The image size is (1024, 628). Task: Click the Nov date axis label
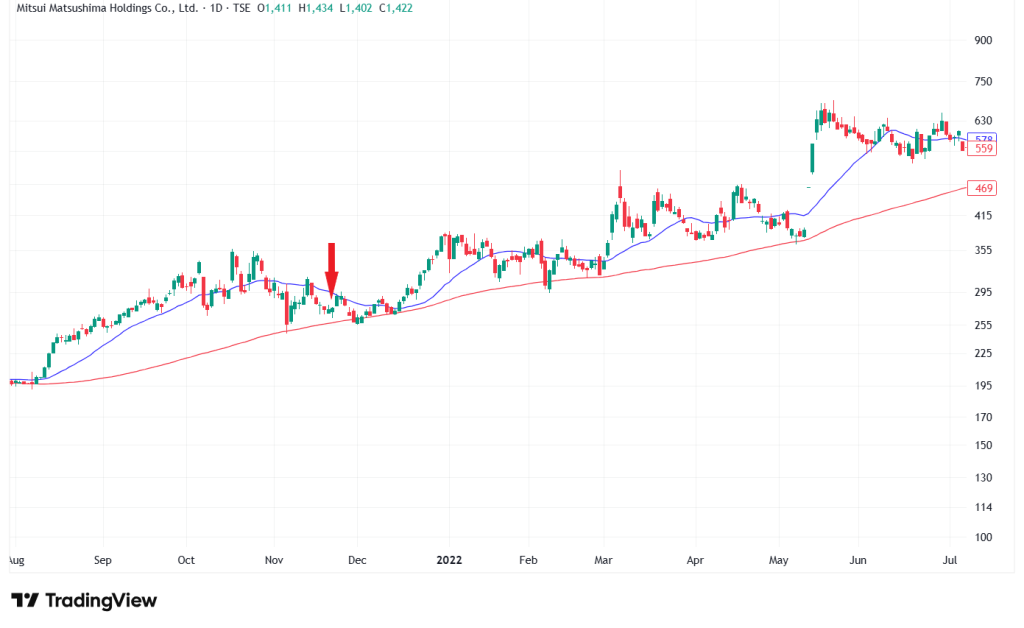pyautogui.click(x=274, y=560)
